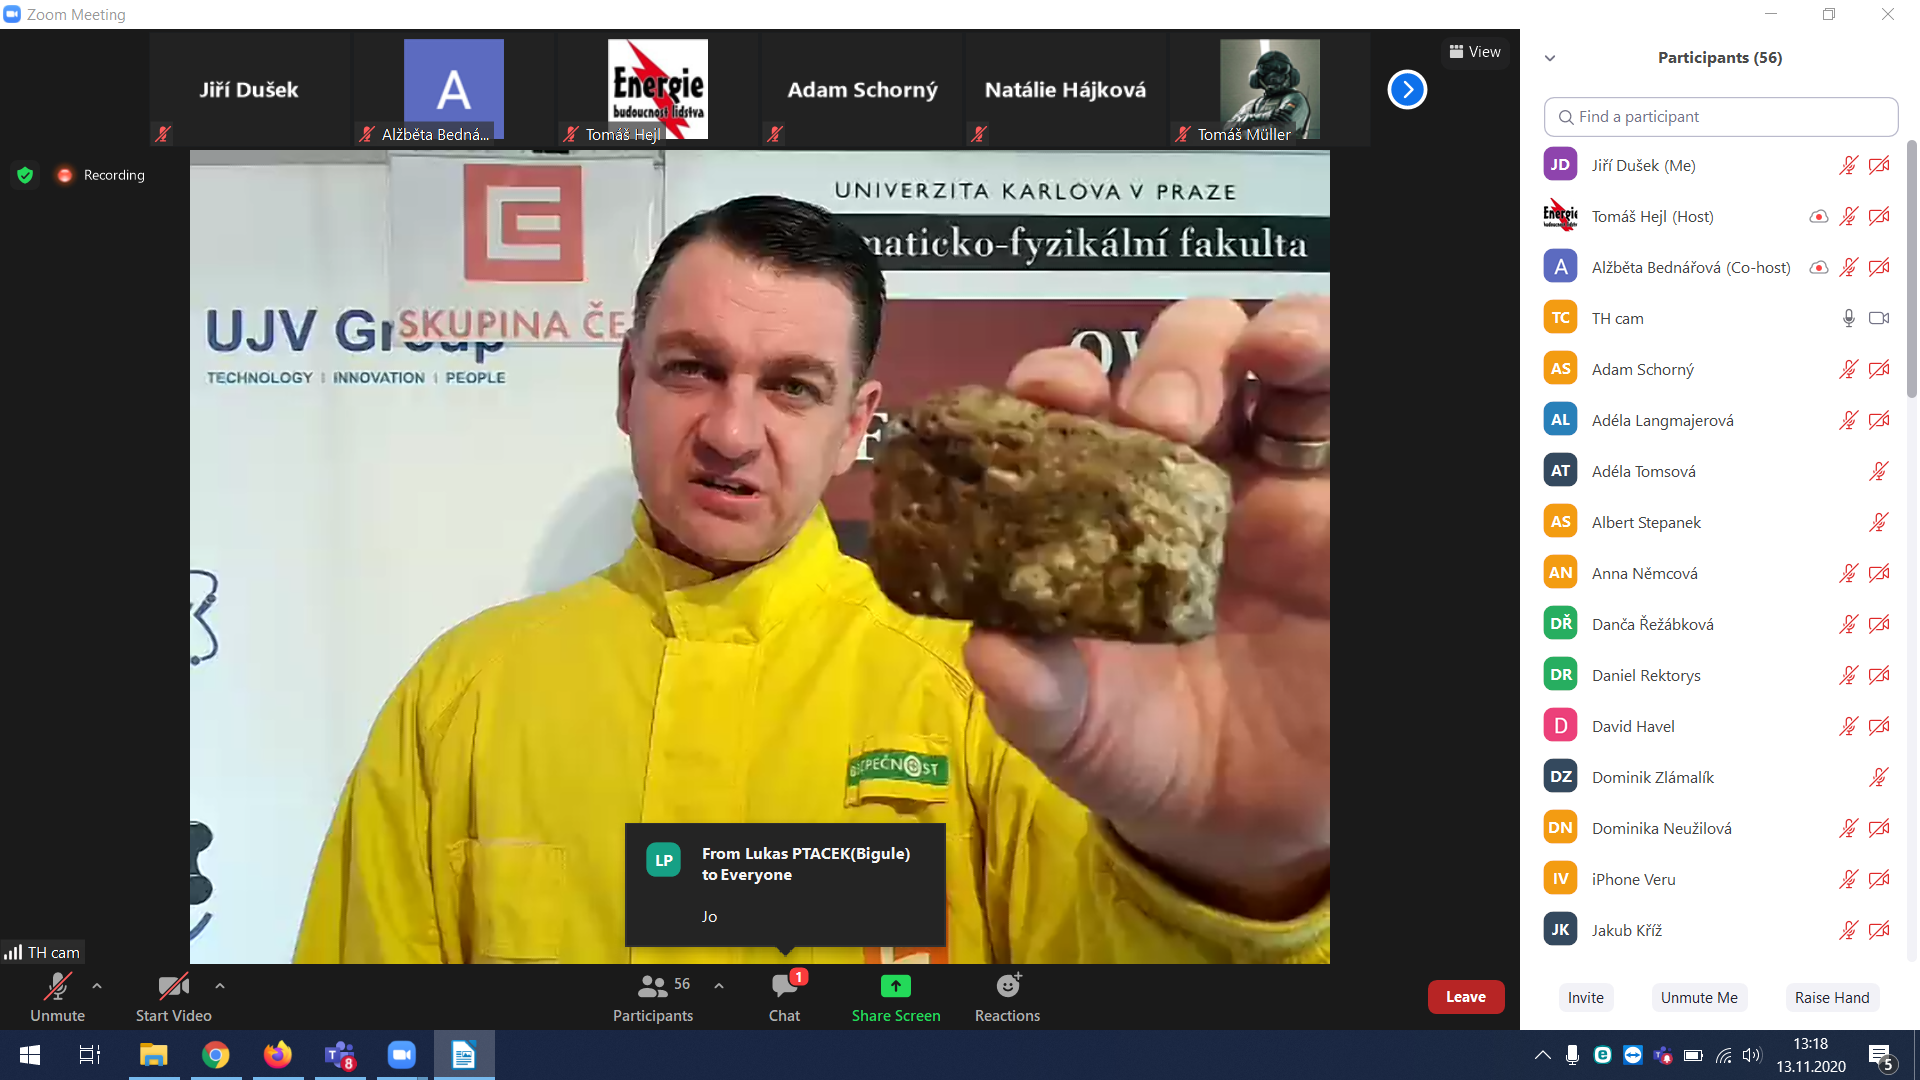
Task: Open Zoom app from taskbar
Action: [x=401, y=1055]
